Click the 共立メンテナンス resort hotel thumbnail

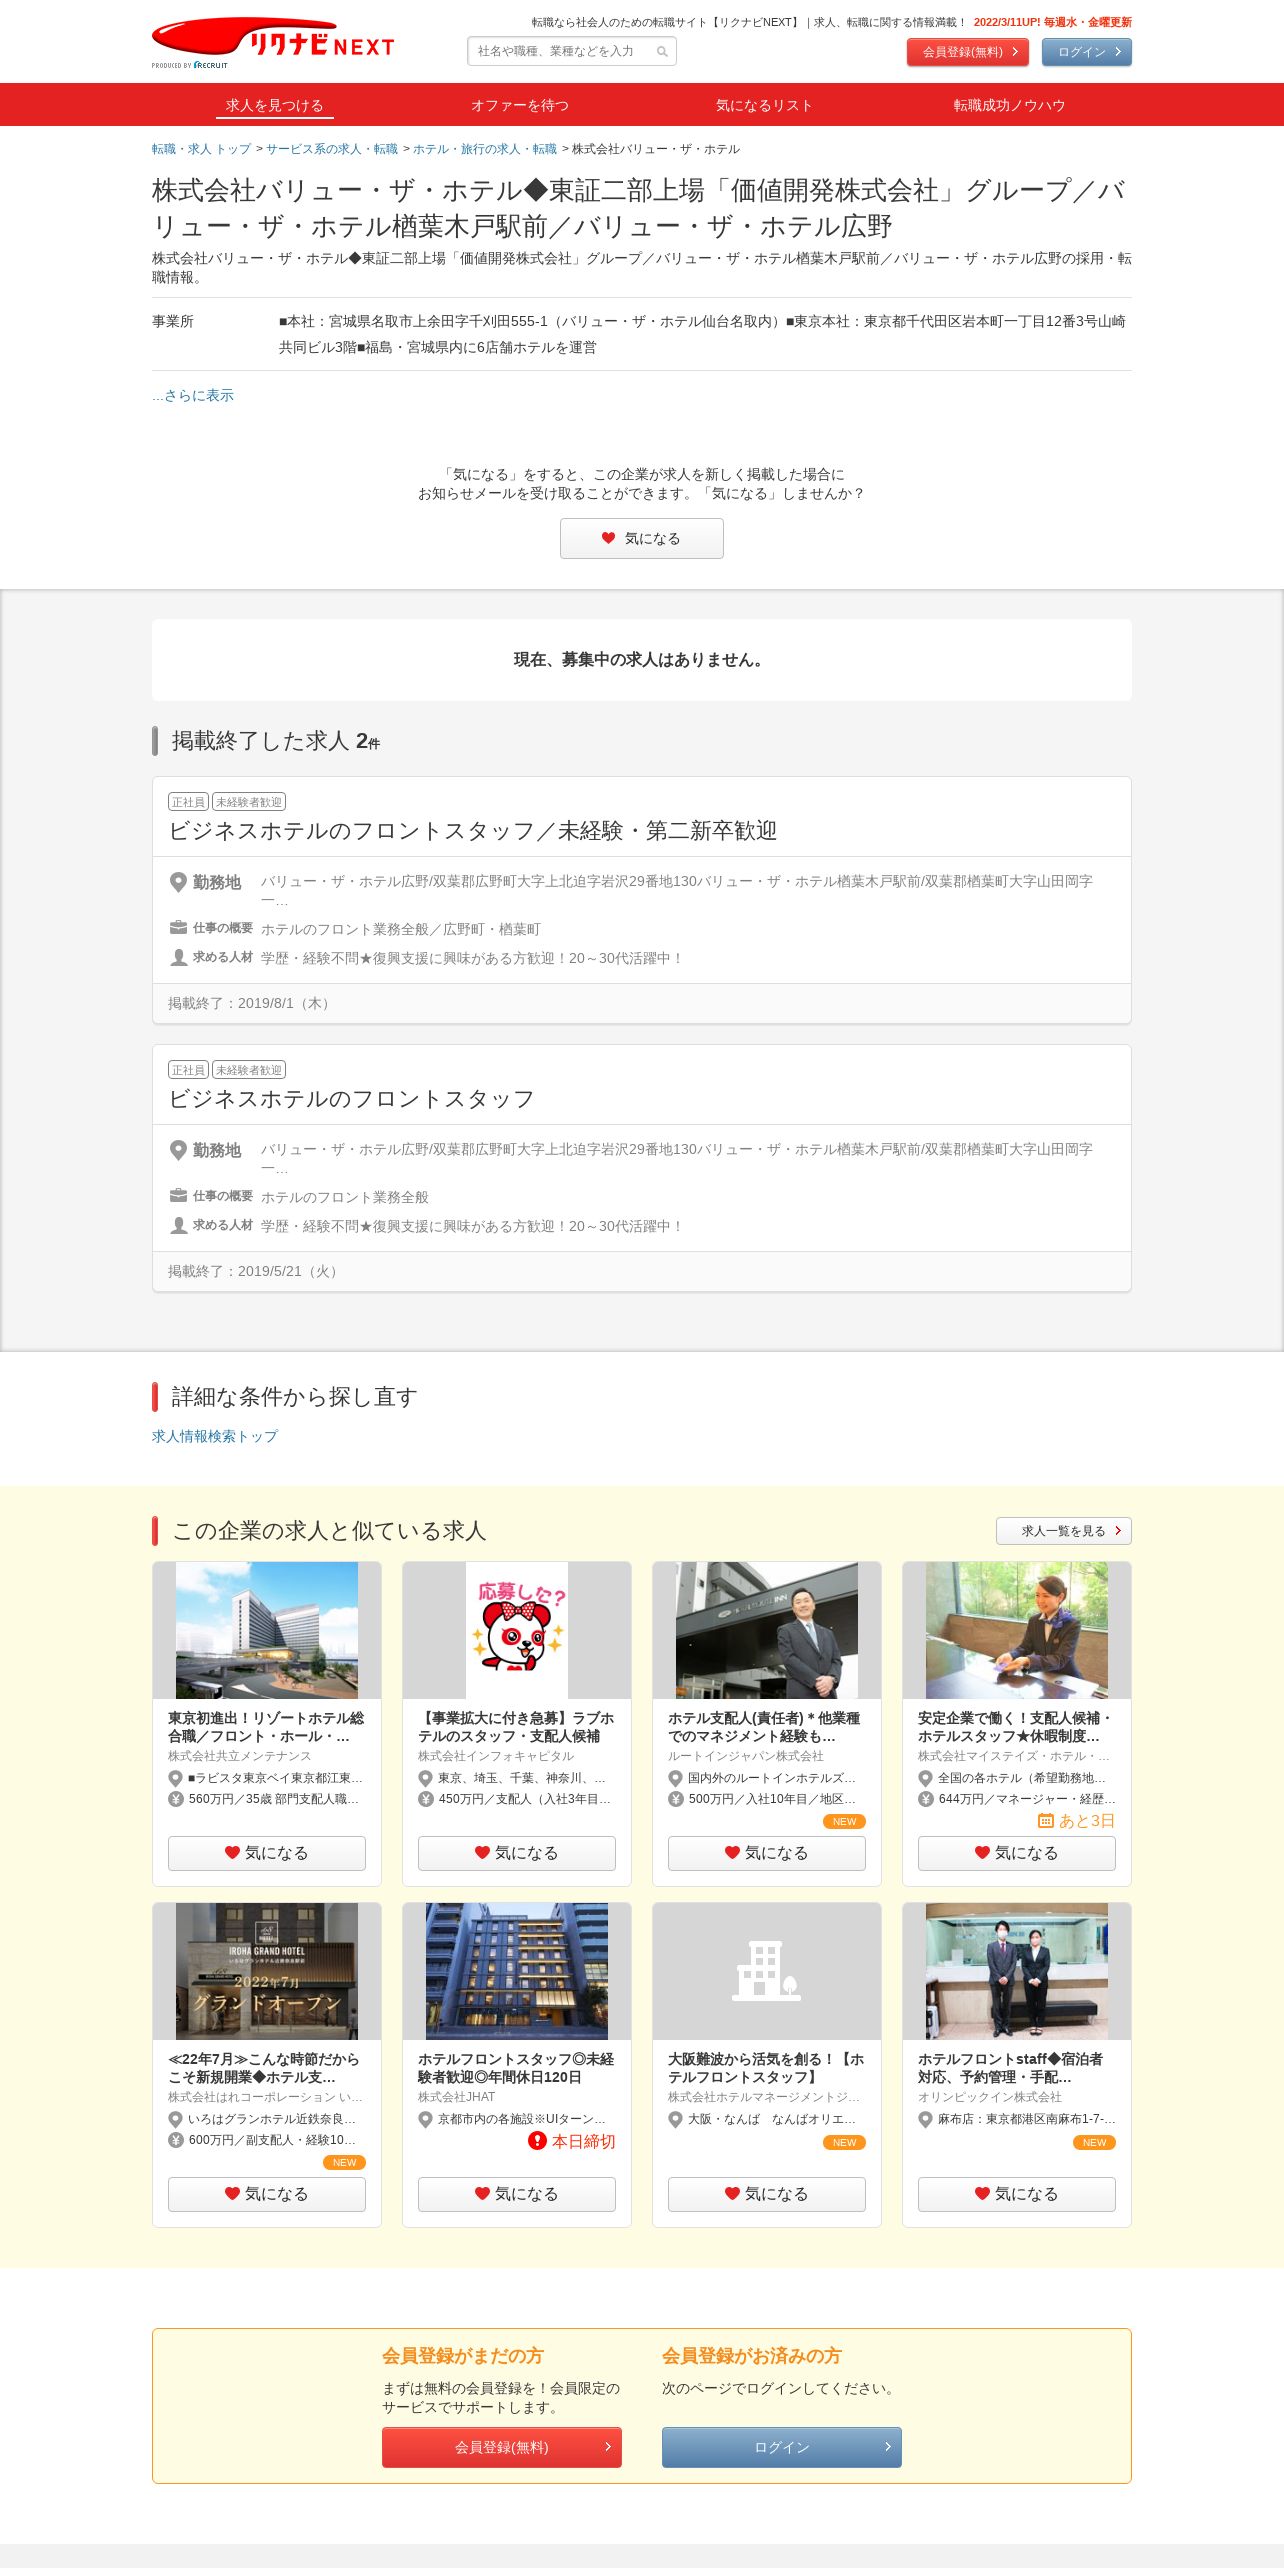[x=267, y=1630]
